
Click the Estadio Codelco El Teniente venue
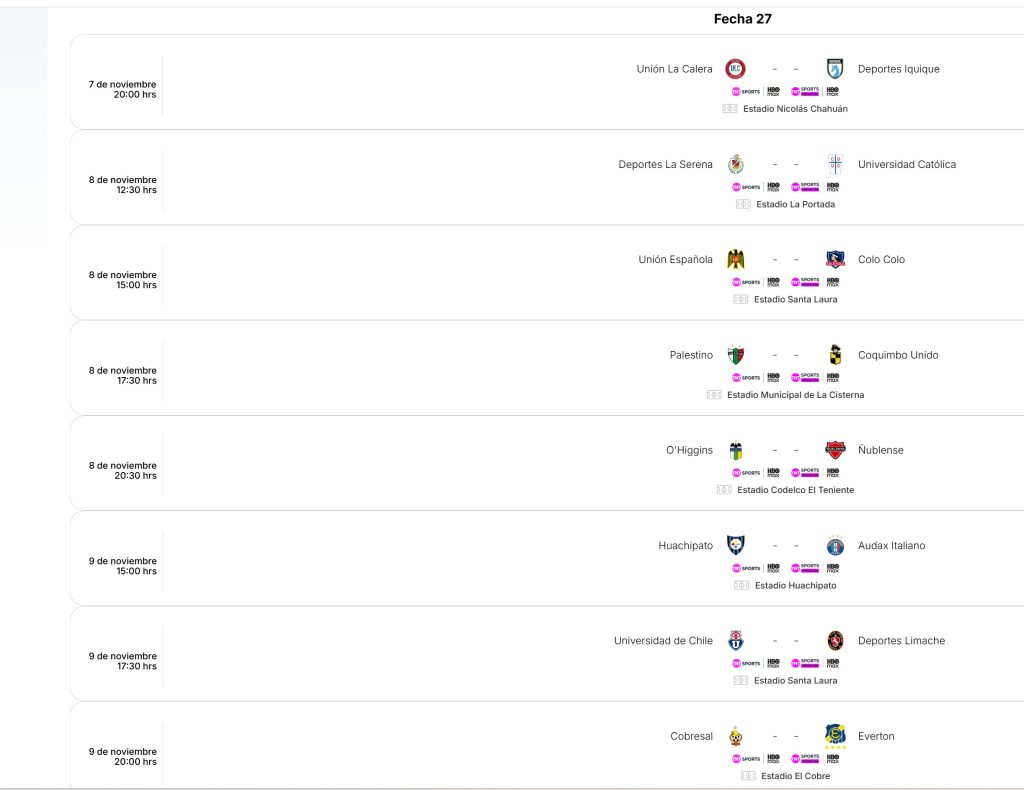[x=795, y=490]
